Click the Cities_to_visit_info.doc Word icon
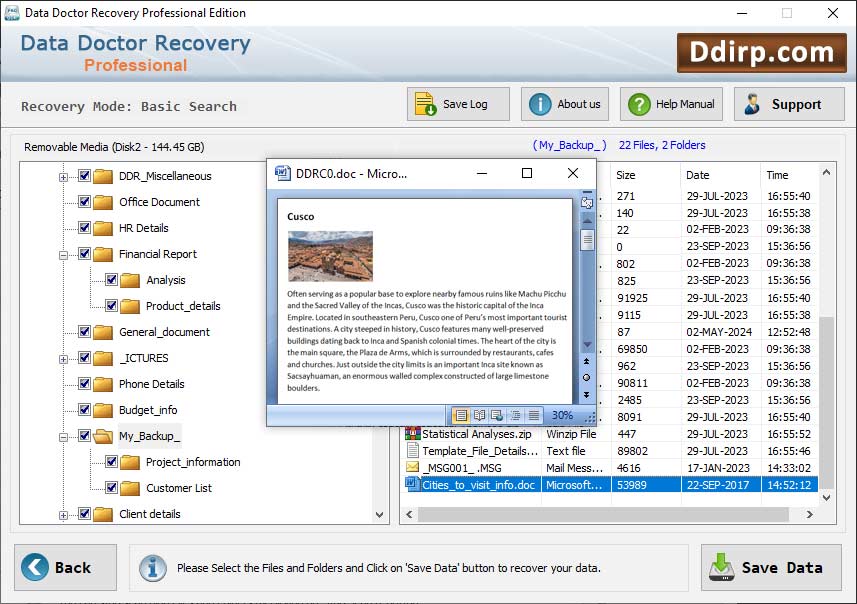Image resolution: width=857 pixels, height=604 pixels. coord(412,483)
